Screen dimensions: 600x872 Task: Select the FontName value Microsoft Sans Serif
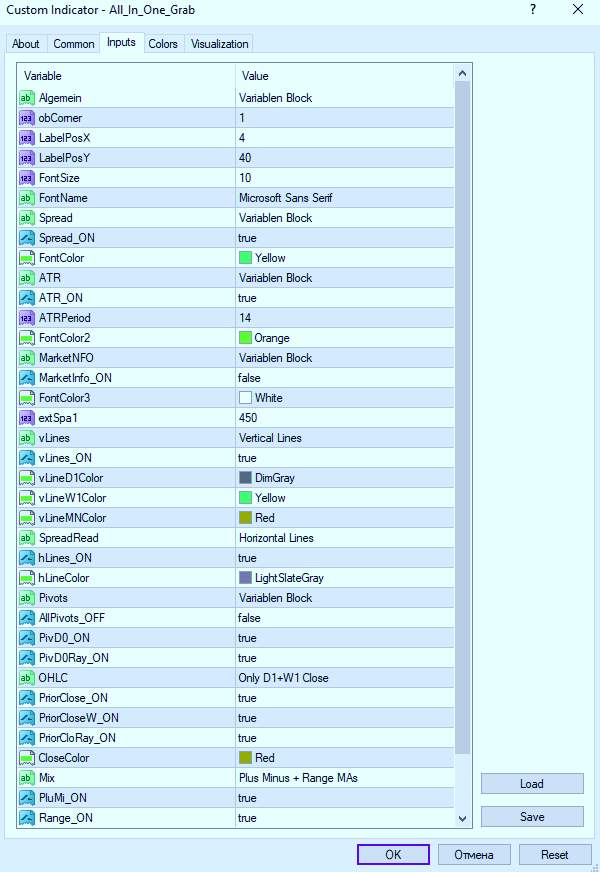[x=284, y=198]
